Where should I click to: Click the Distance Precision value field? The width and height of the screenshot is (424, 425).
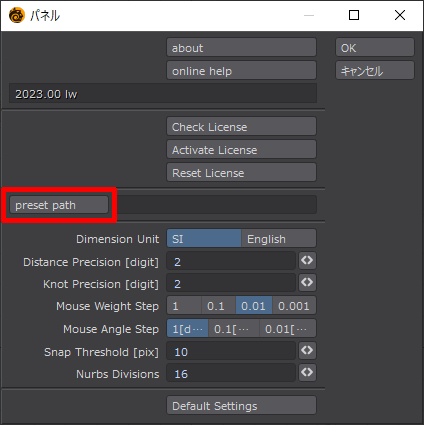(x=231, y=261)
